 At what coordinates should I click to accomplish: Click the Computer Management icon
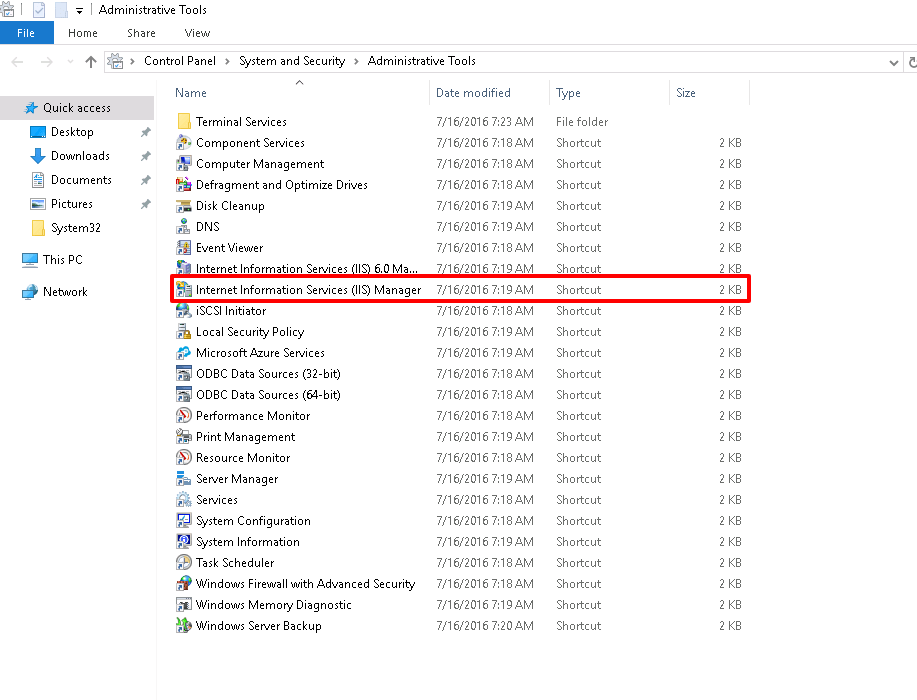[x=184, y=164]
